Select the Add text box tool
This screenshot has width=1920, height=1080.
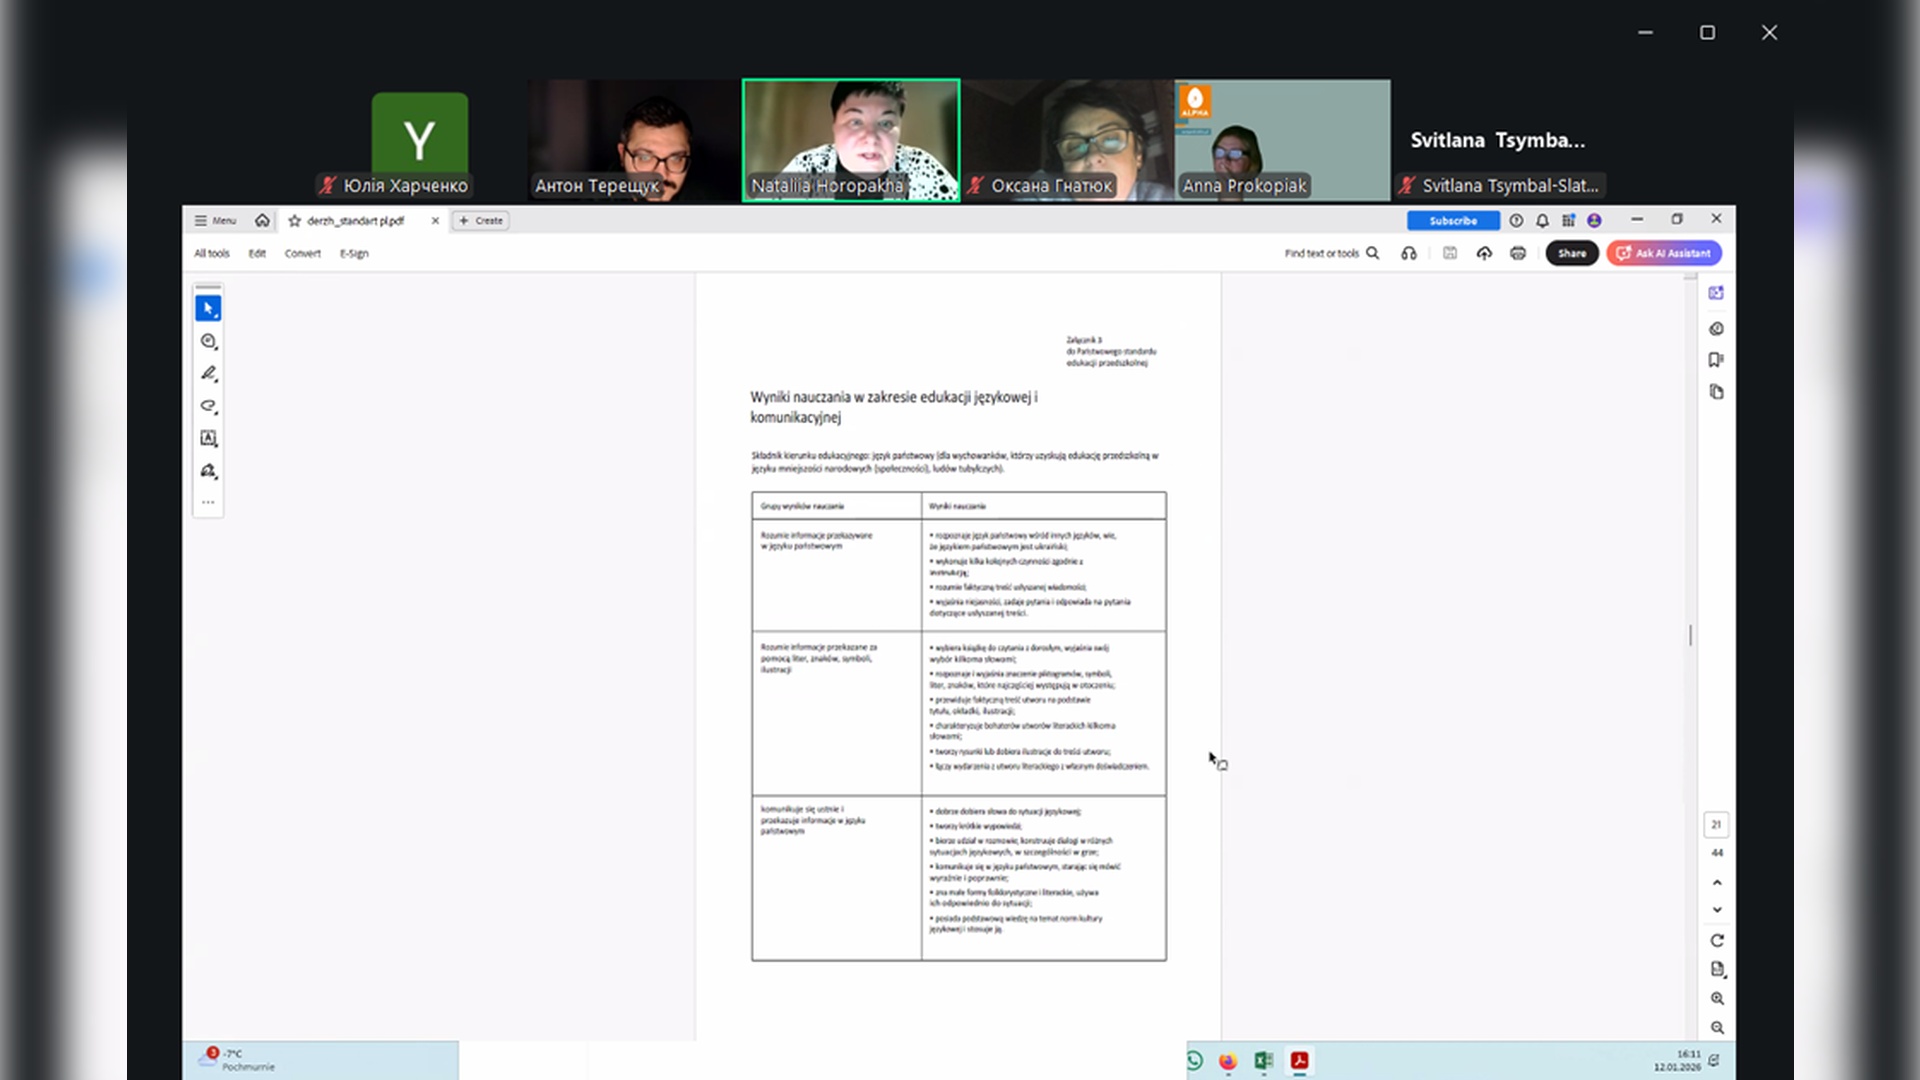[208, 438]
